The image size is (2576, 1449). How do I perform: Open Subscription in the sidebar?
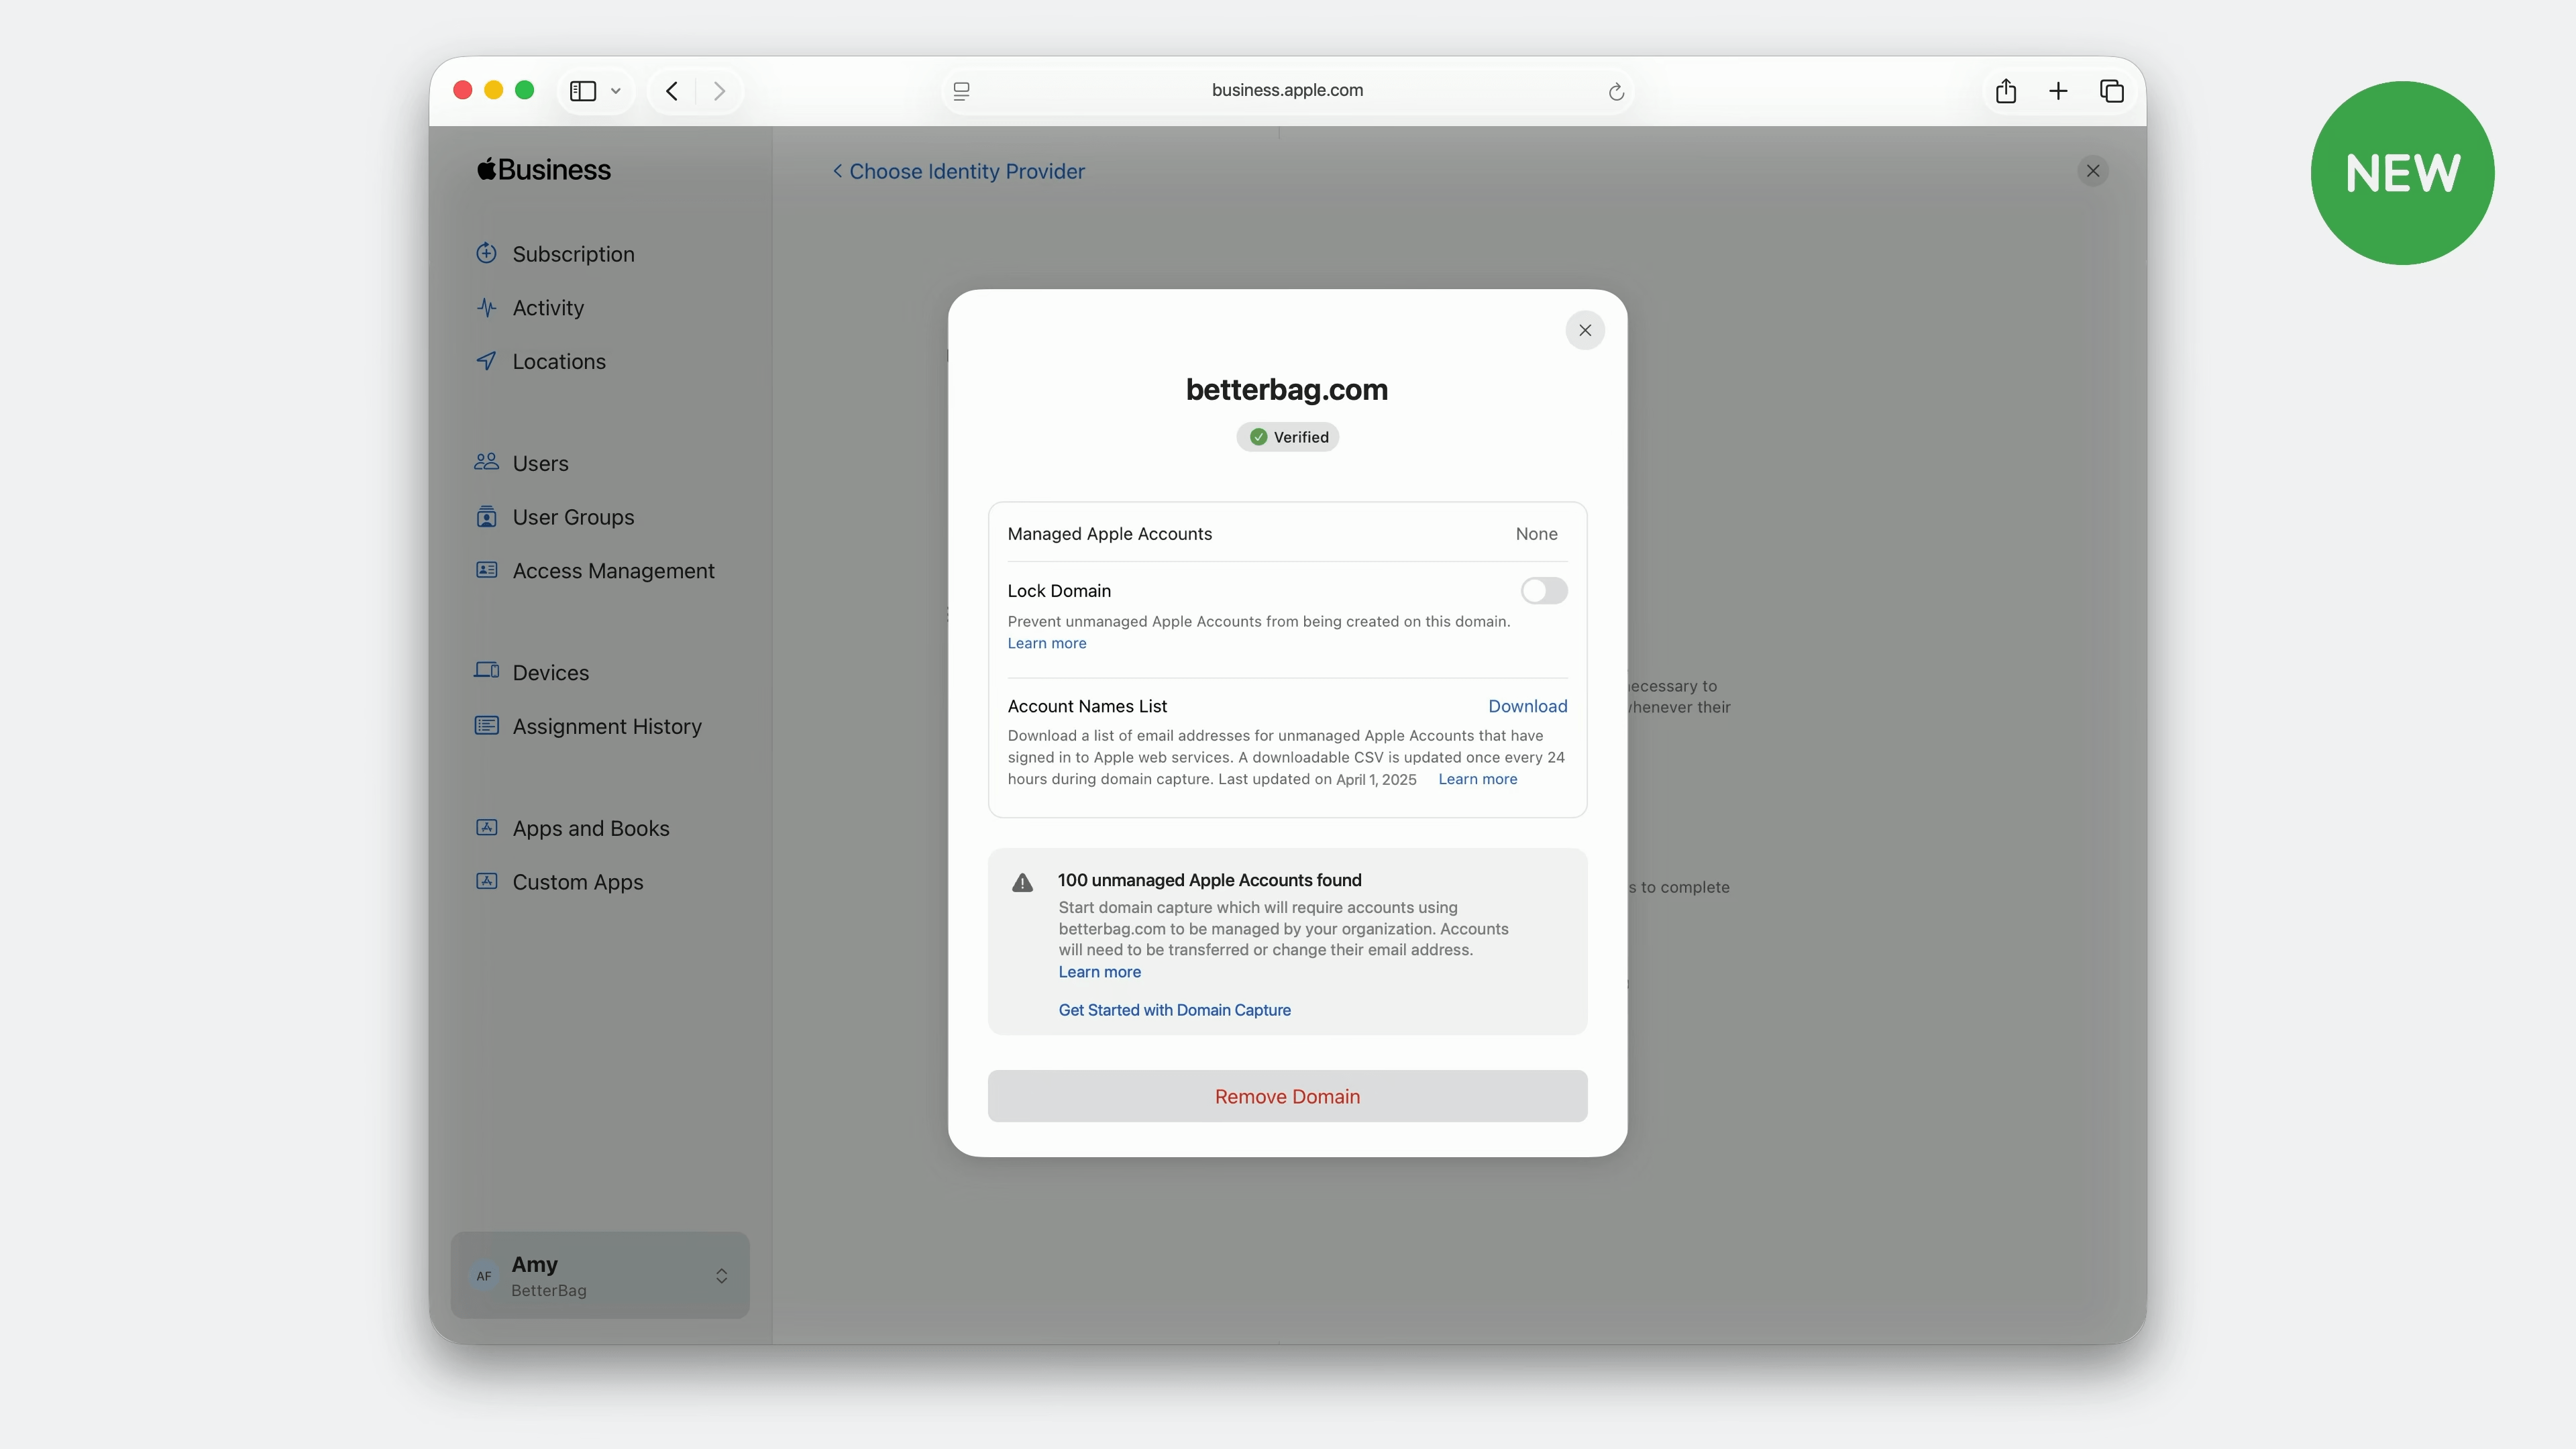[573, 254]
